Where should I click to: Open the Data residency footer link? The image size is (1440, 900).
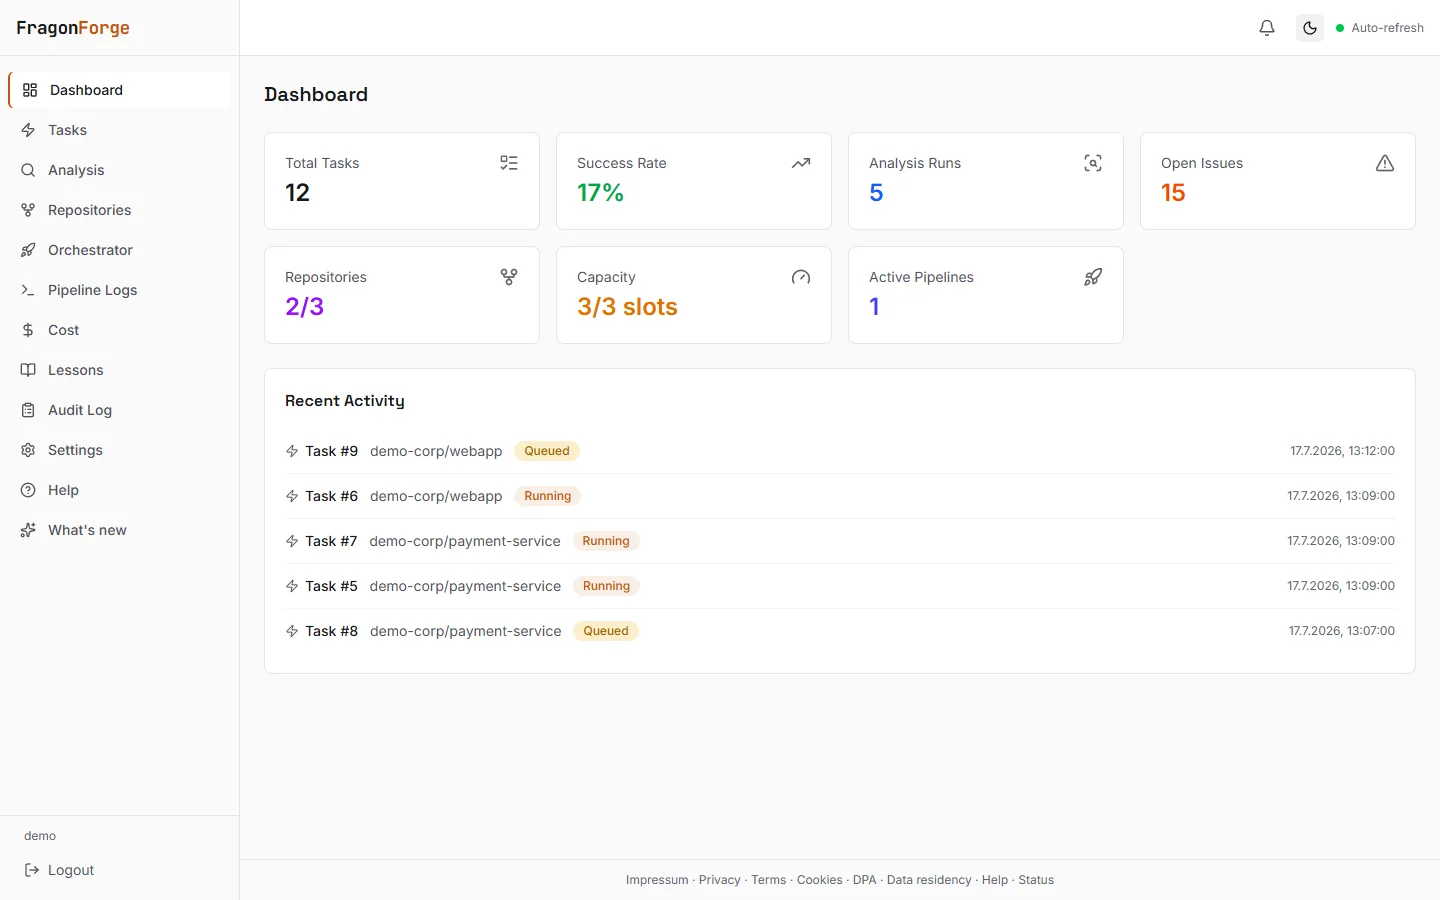pyautogui.click(x=929, y=880)
